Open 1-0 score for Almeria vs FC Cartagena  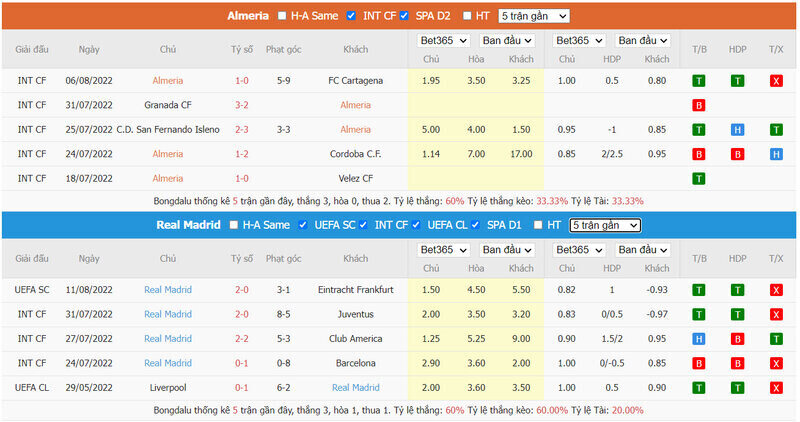(x=242, y=81)
